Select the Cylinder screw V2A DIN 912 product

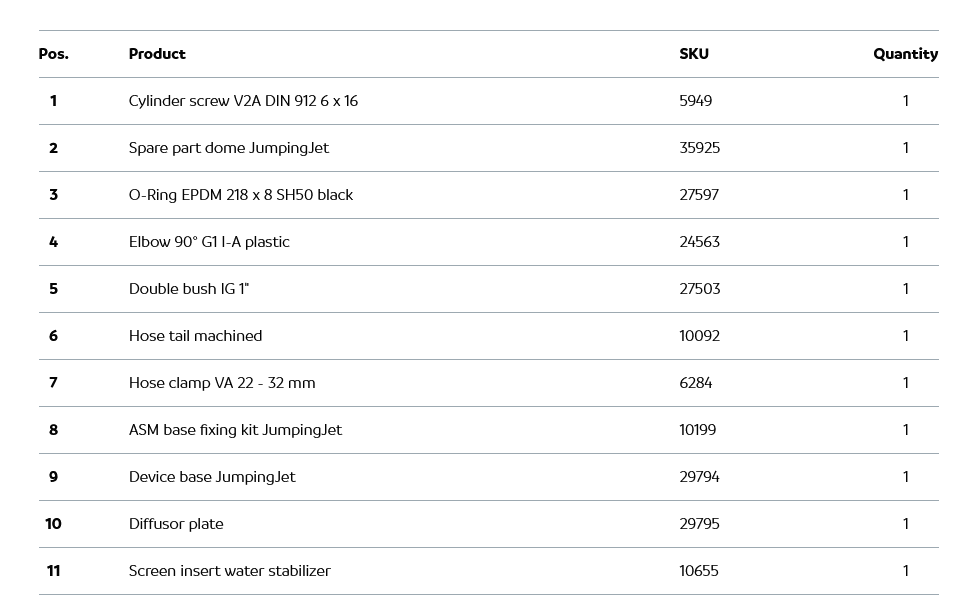pyautogui.click(x=243, y=101)
